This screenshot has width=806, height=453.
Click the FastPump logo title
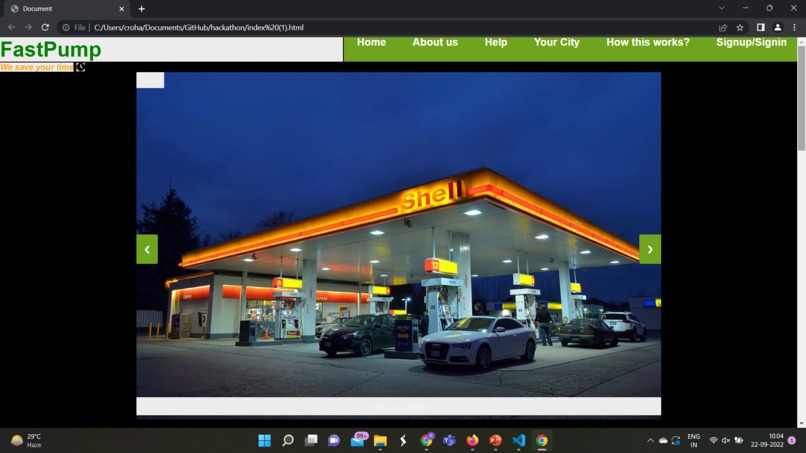(x=51, y=50)
